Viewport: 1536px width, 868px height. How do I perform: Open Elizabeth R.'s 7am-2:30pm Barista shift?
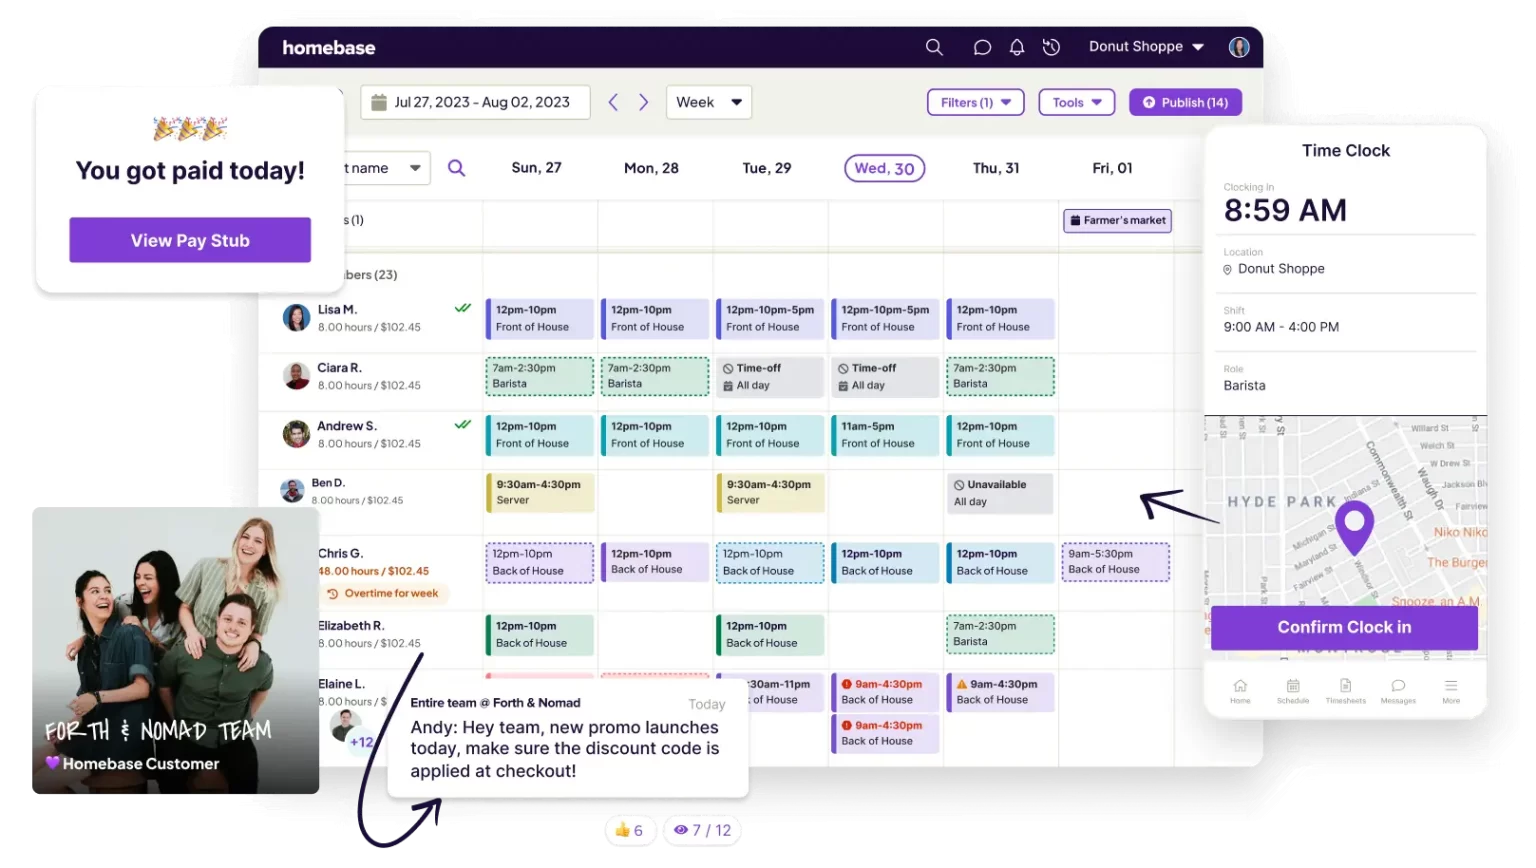[1000, 634]
